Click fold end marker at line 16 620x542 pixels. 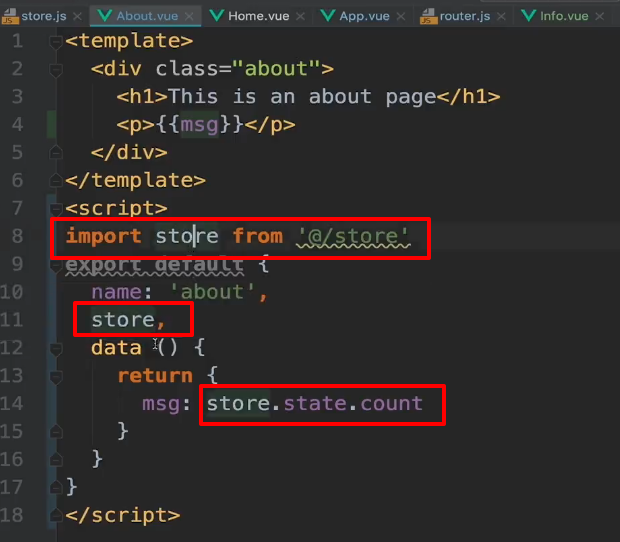[x=56, y=460]
